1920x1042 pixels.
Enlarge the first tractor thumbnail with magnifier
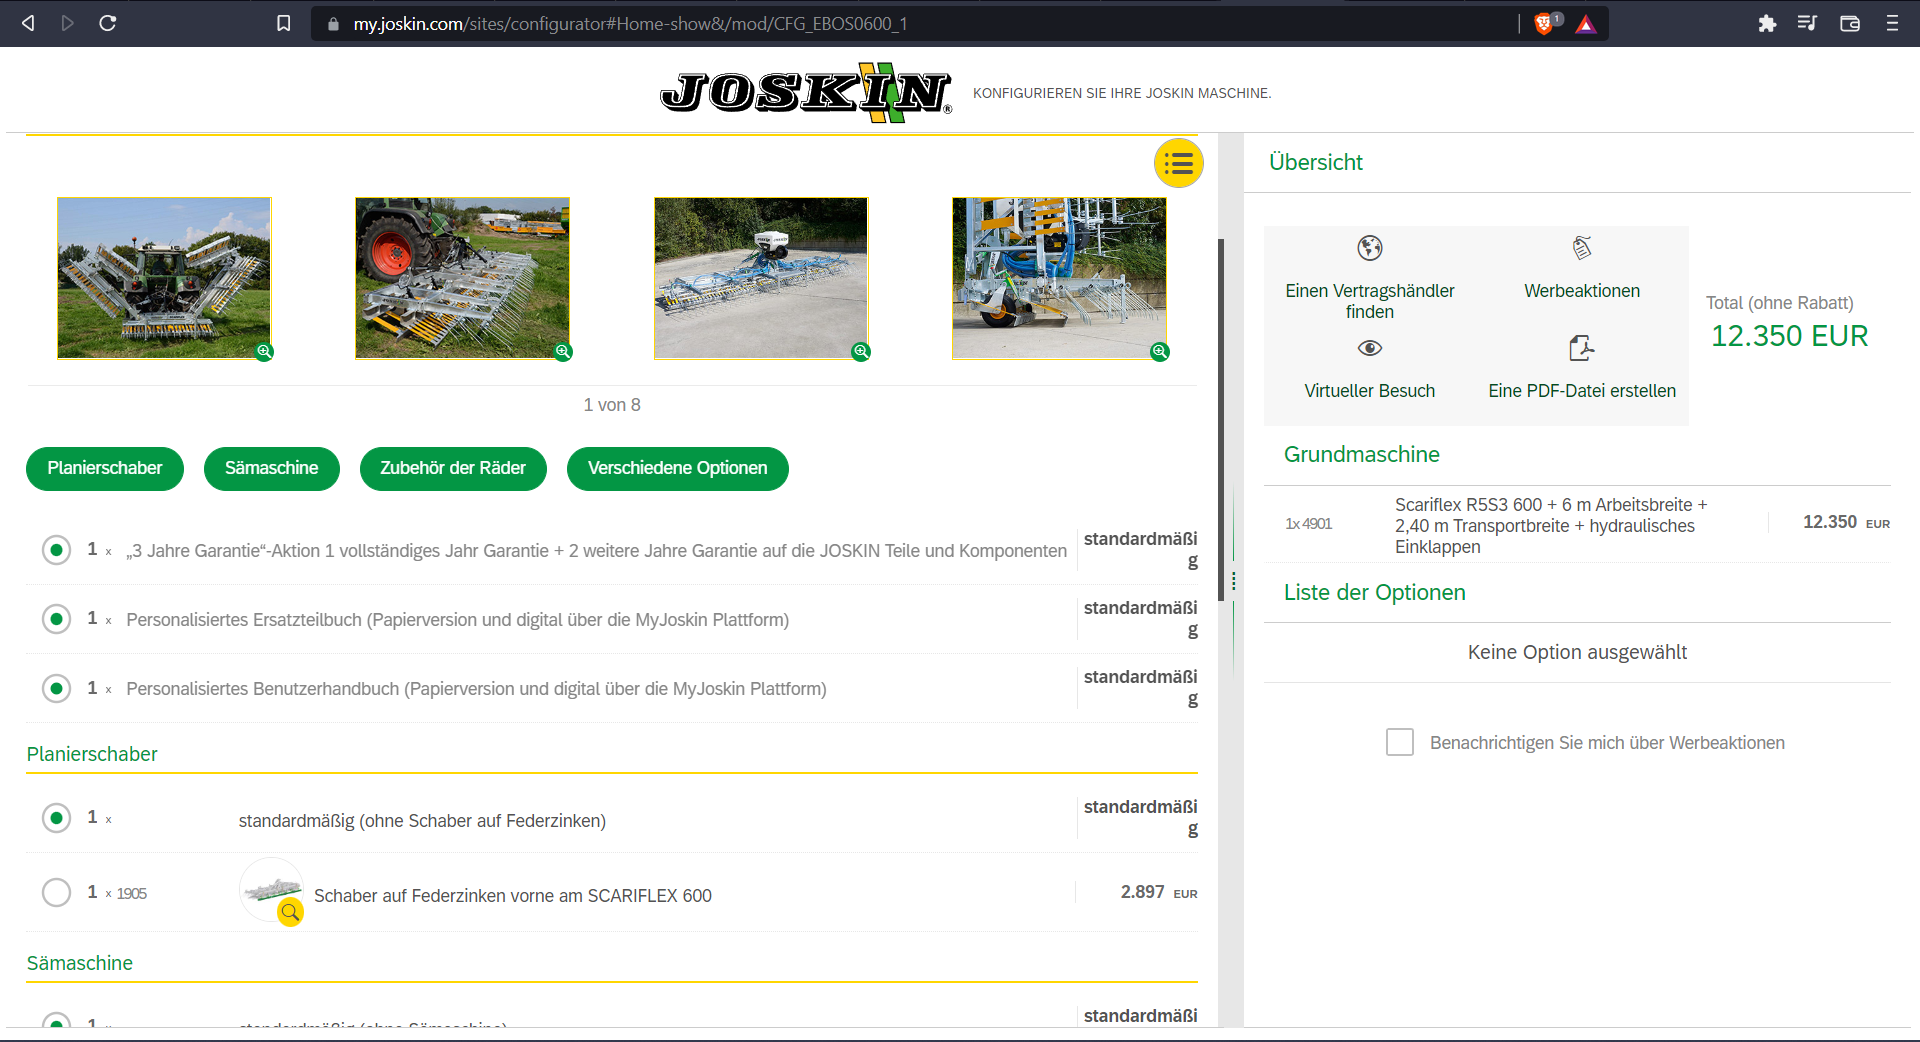(264, 351)
